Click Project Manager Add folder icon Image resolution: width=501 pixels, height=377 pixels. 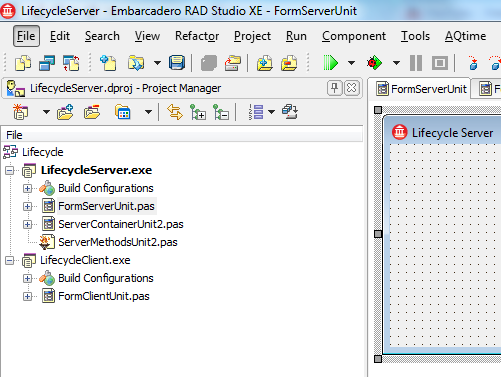65,112
